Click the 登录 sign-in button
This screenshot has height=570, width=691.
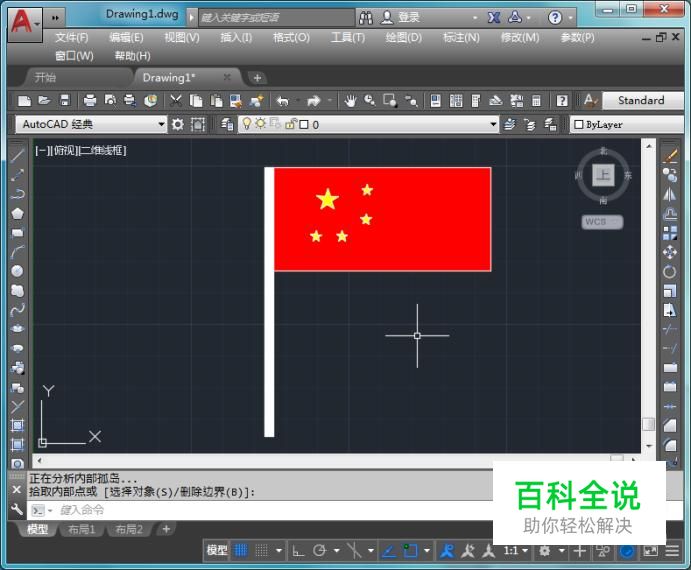401,18
